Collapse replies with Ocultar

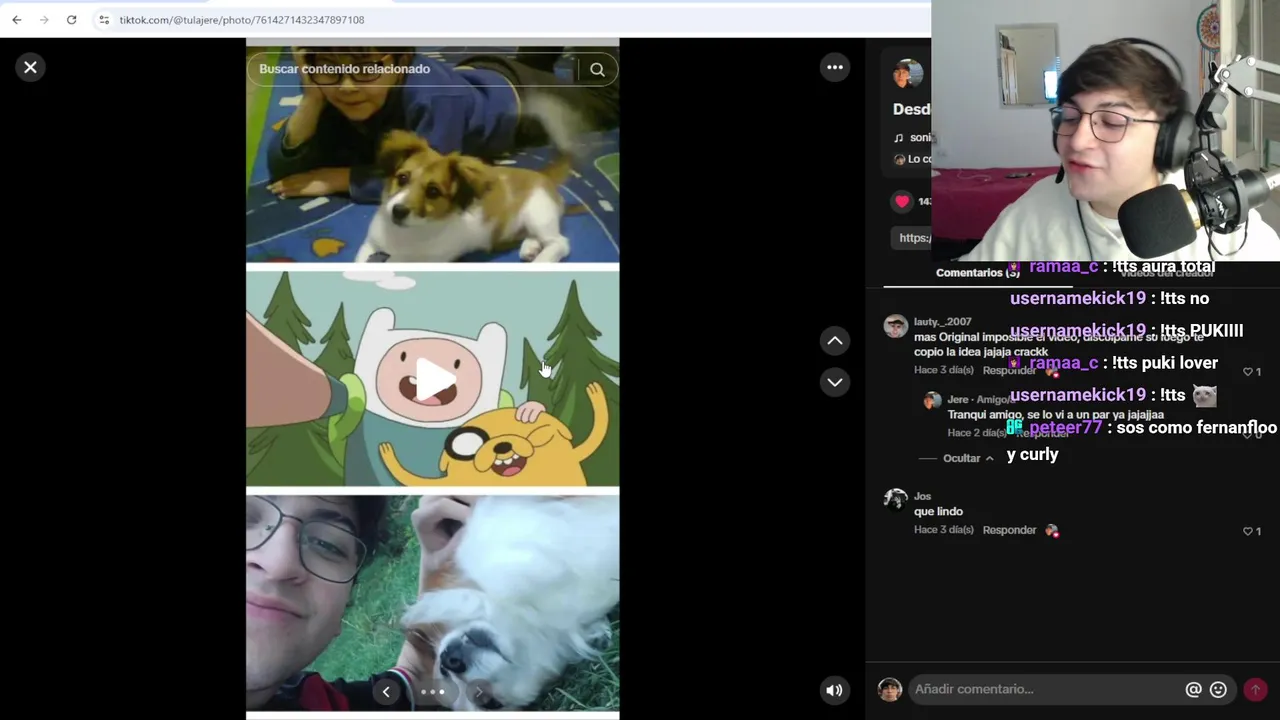point(968,458)
